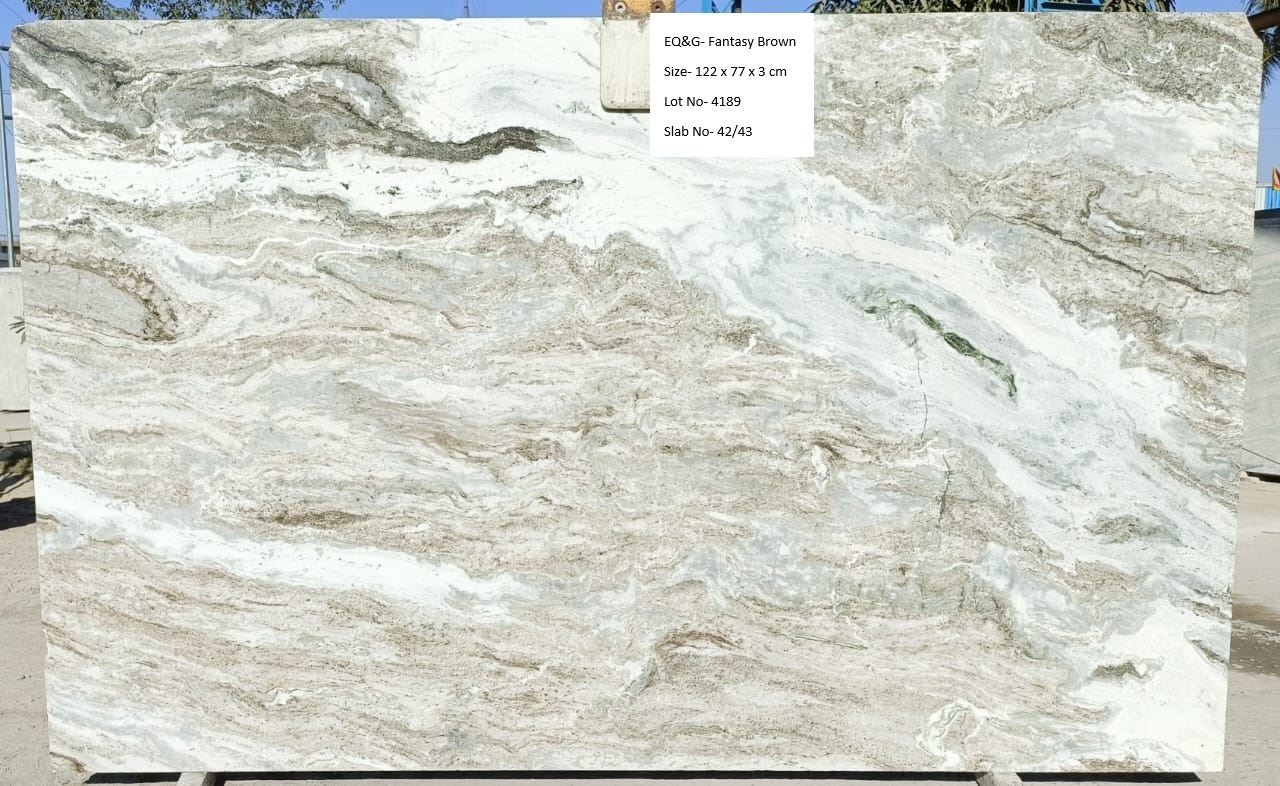Viewport: 1280px width, 786px height.
Task: Select the 'Slab No- 42/43' text
Action: (708, 131)
